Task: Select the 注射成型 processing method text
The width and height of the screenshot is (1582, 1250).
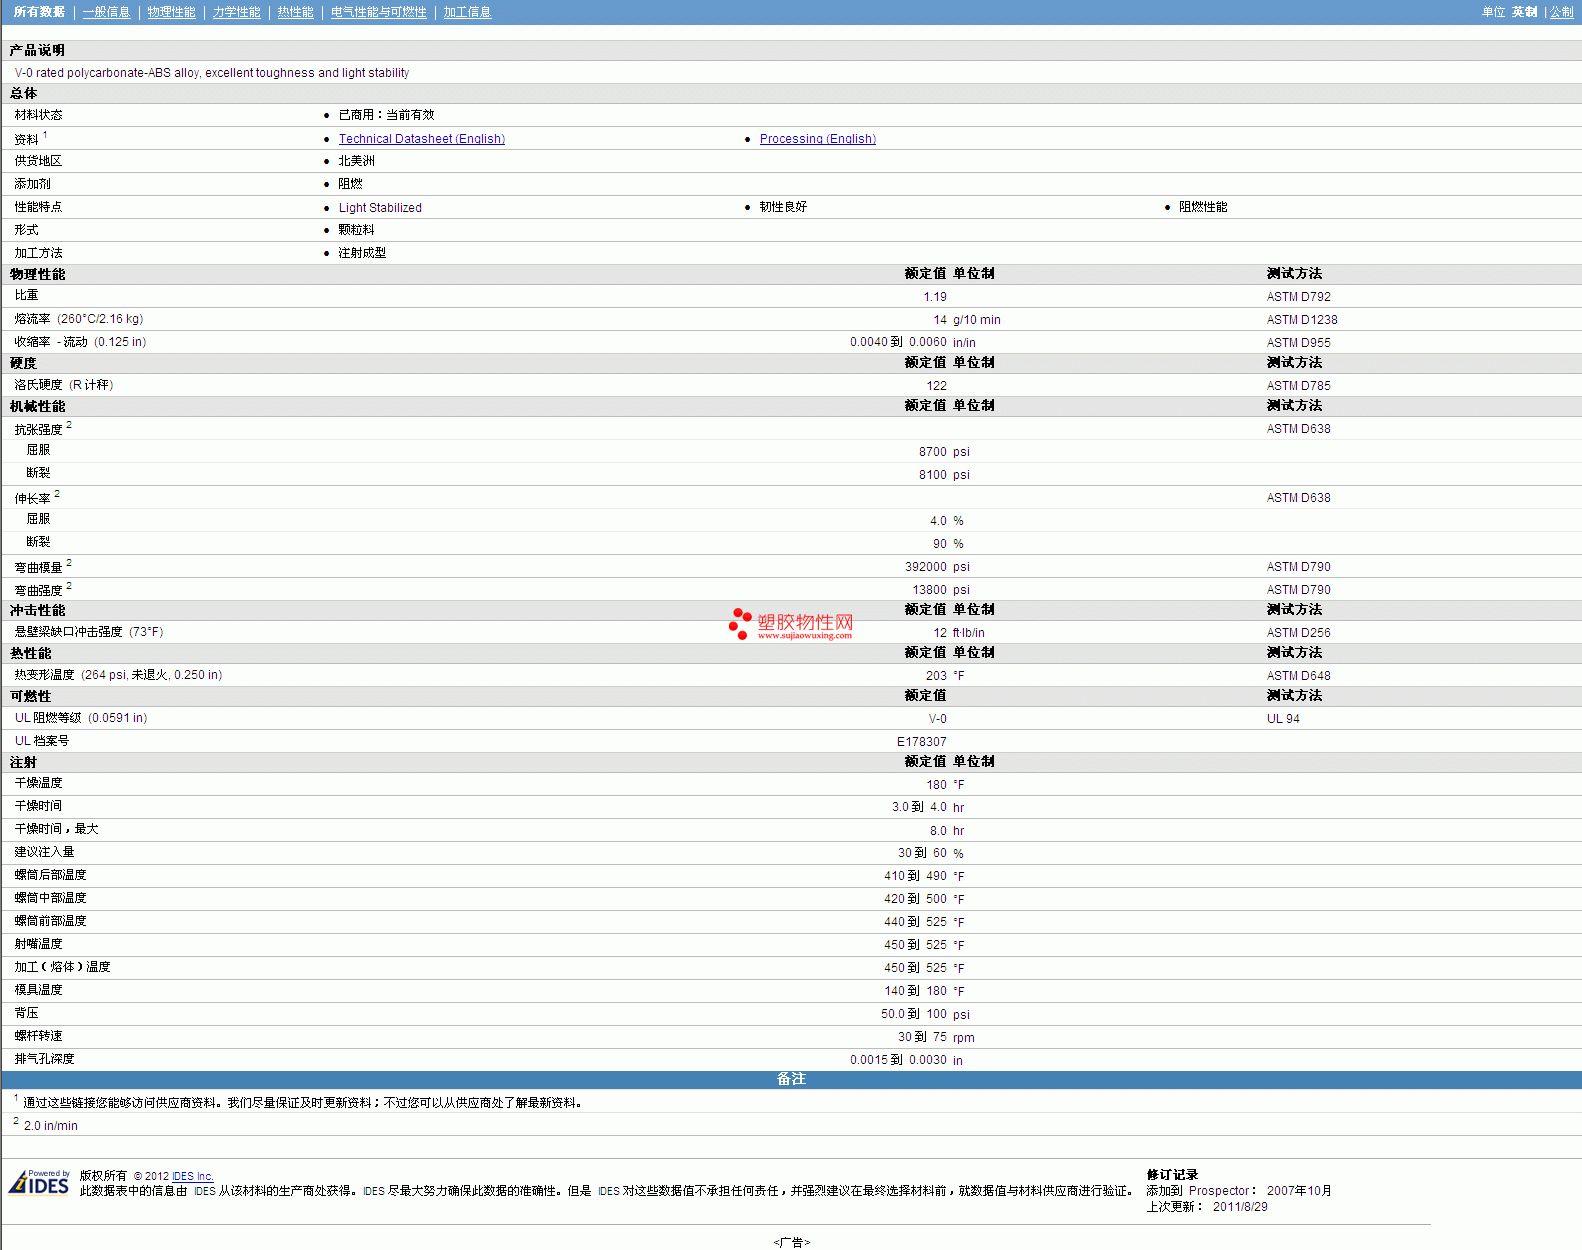Action: tap(362, 253)
